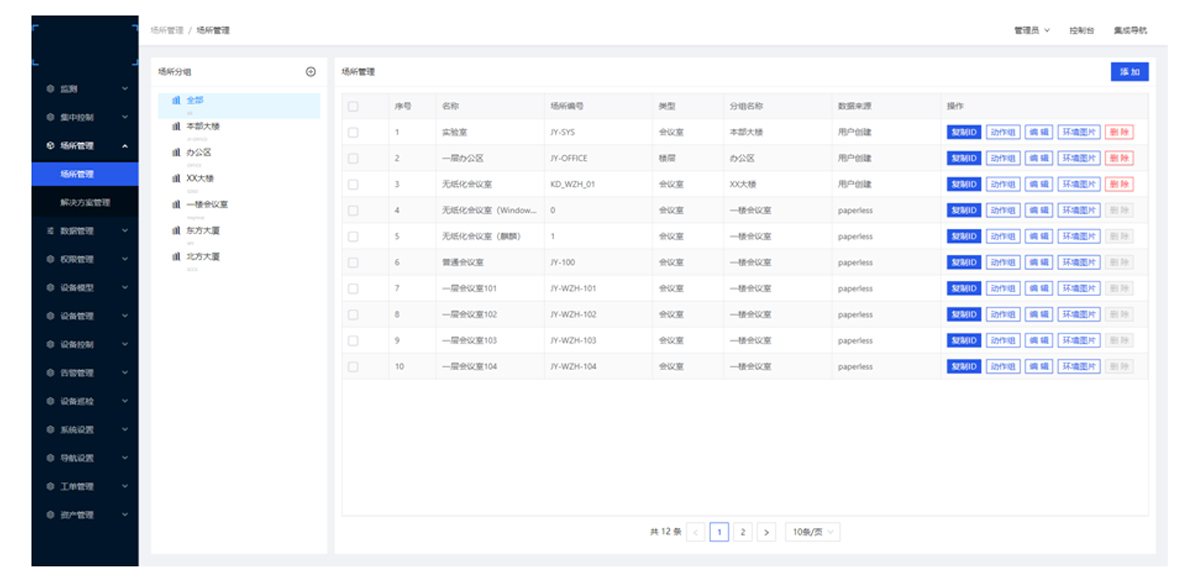The height and width of the screenshot is (578, 1200).
Task: Open the 管理员 user dropdown
Action: pos(1032,31)
